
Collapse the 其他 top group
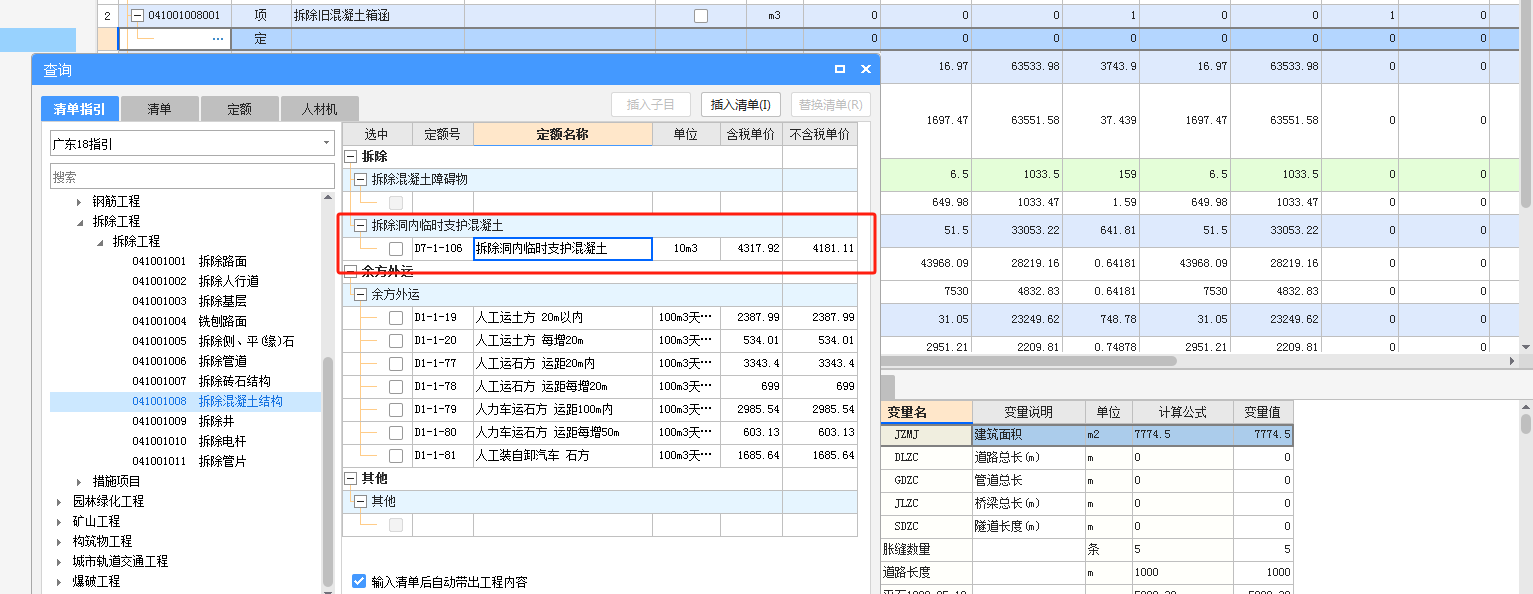350,479
